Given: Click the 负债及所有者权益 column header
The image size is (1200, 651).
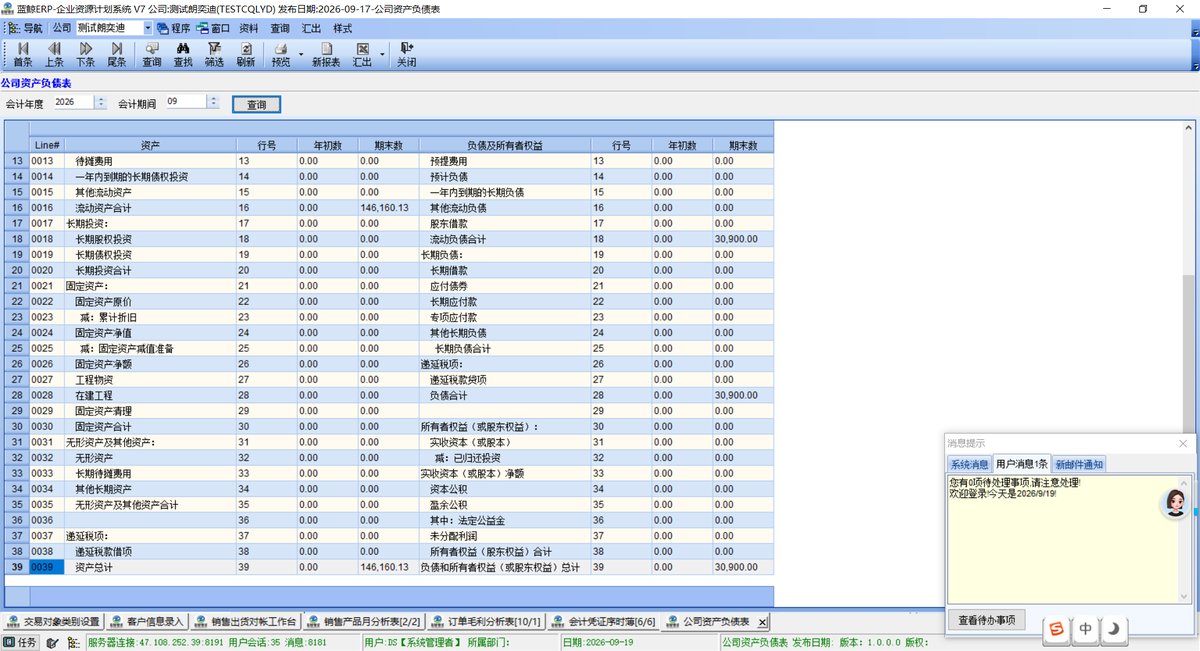Looking at the screenshot, I should pos(504,146).
